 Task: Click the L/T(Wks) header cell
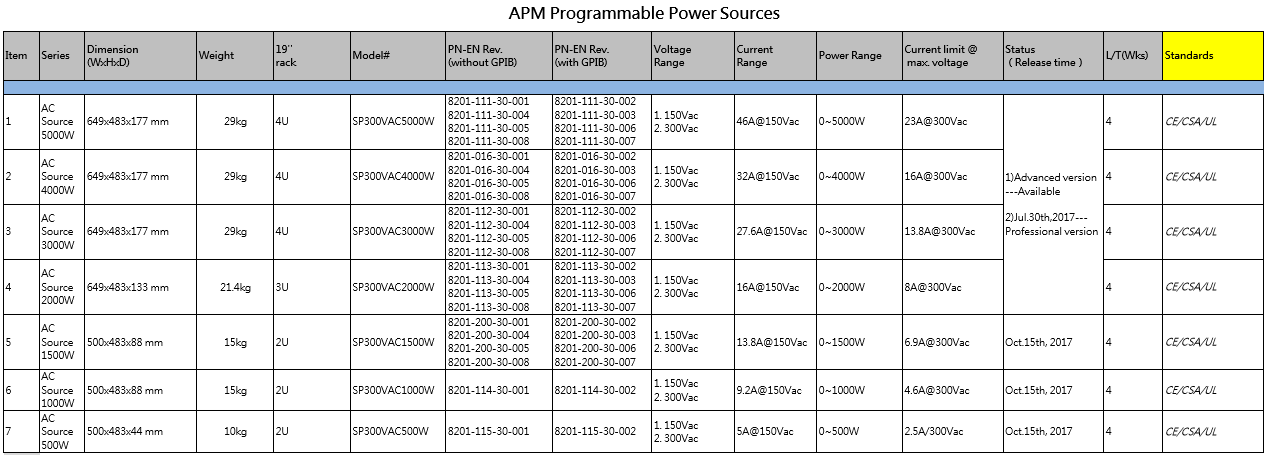pyautogui.click(x=1133, y=56)
